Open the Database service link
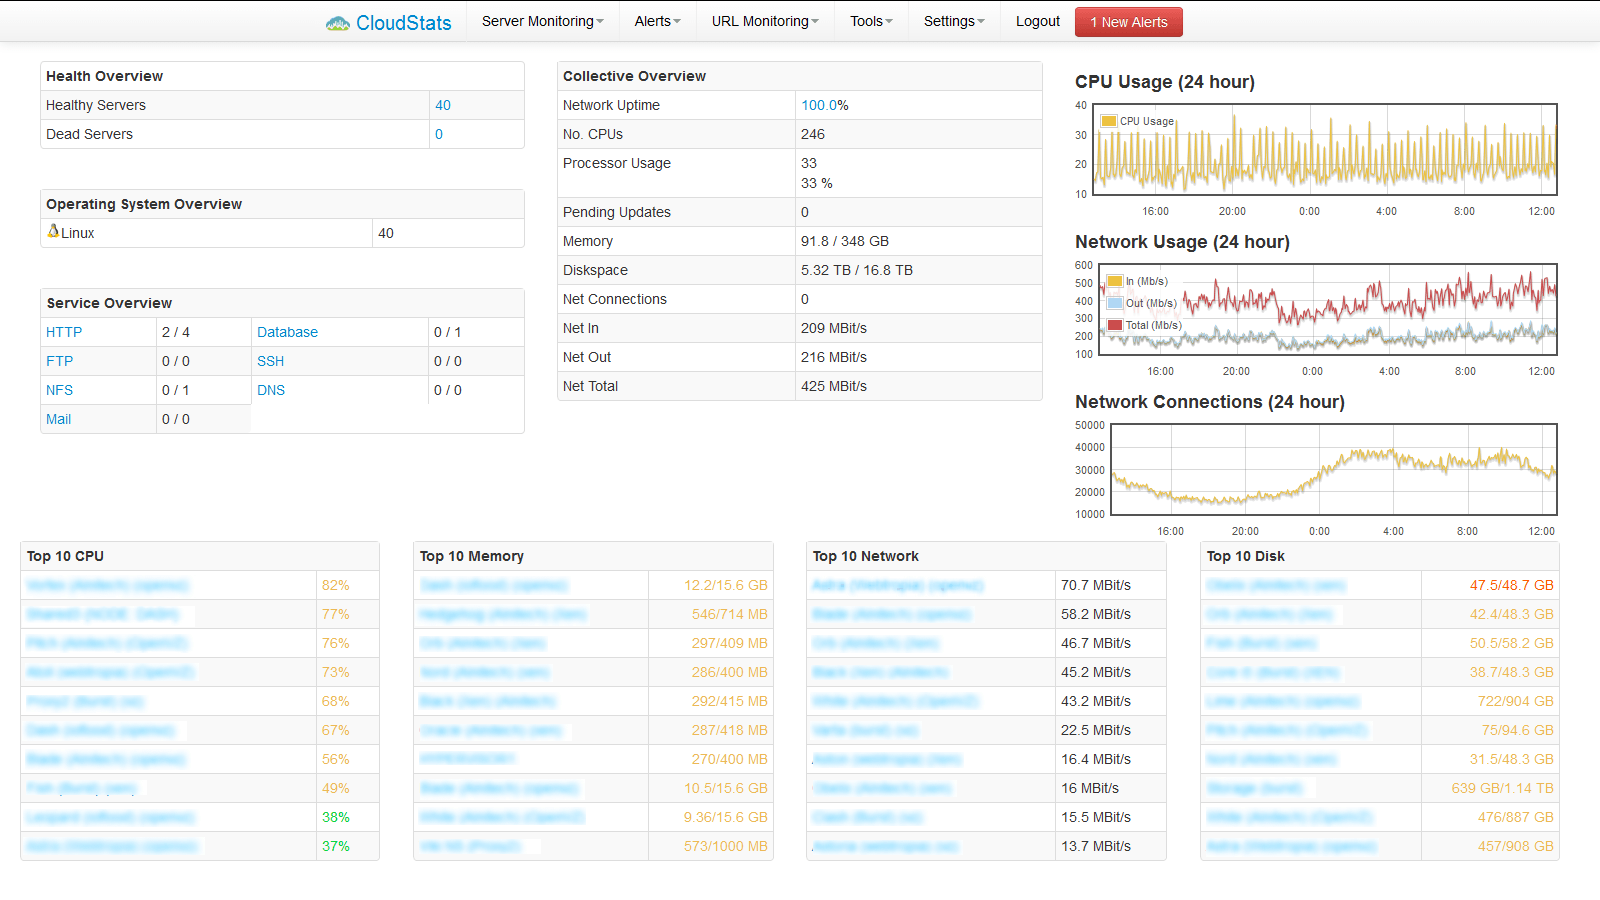Screen dimensions: 1600x900 287,332
